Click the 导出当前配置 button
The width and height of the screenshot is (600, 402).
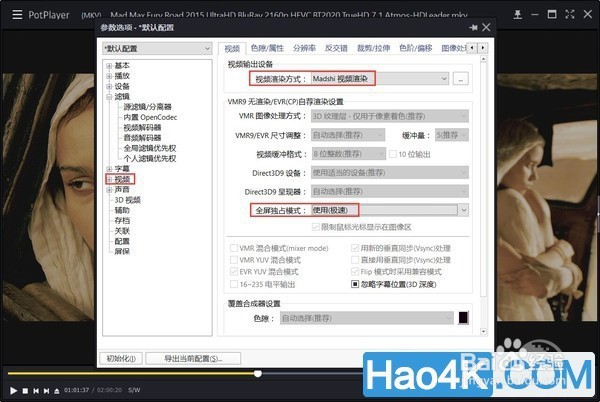point(193,359)
